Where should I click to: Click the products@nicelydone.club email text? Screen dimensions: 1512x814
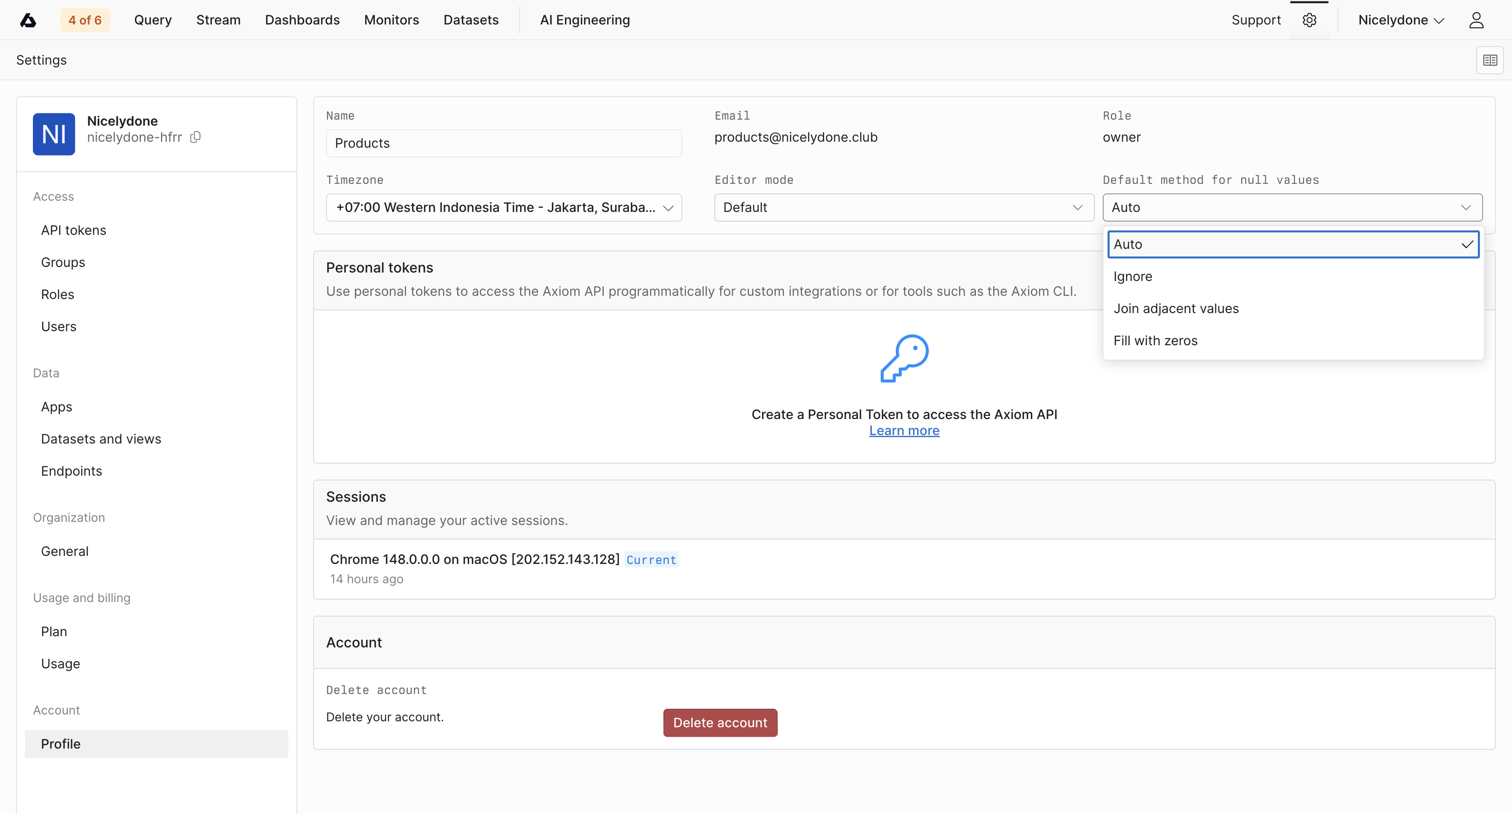click(x=796, y=137)
